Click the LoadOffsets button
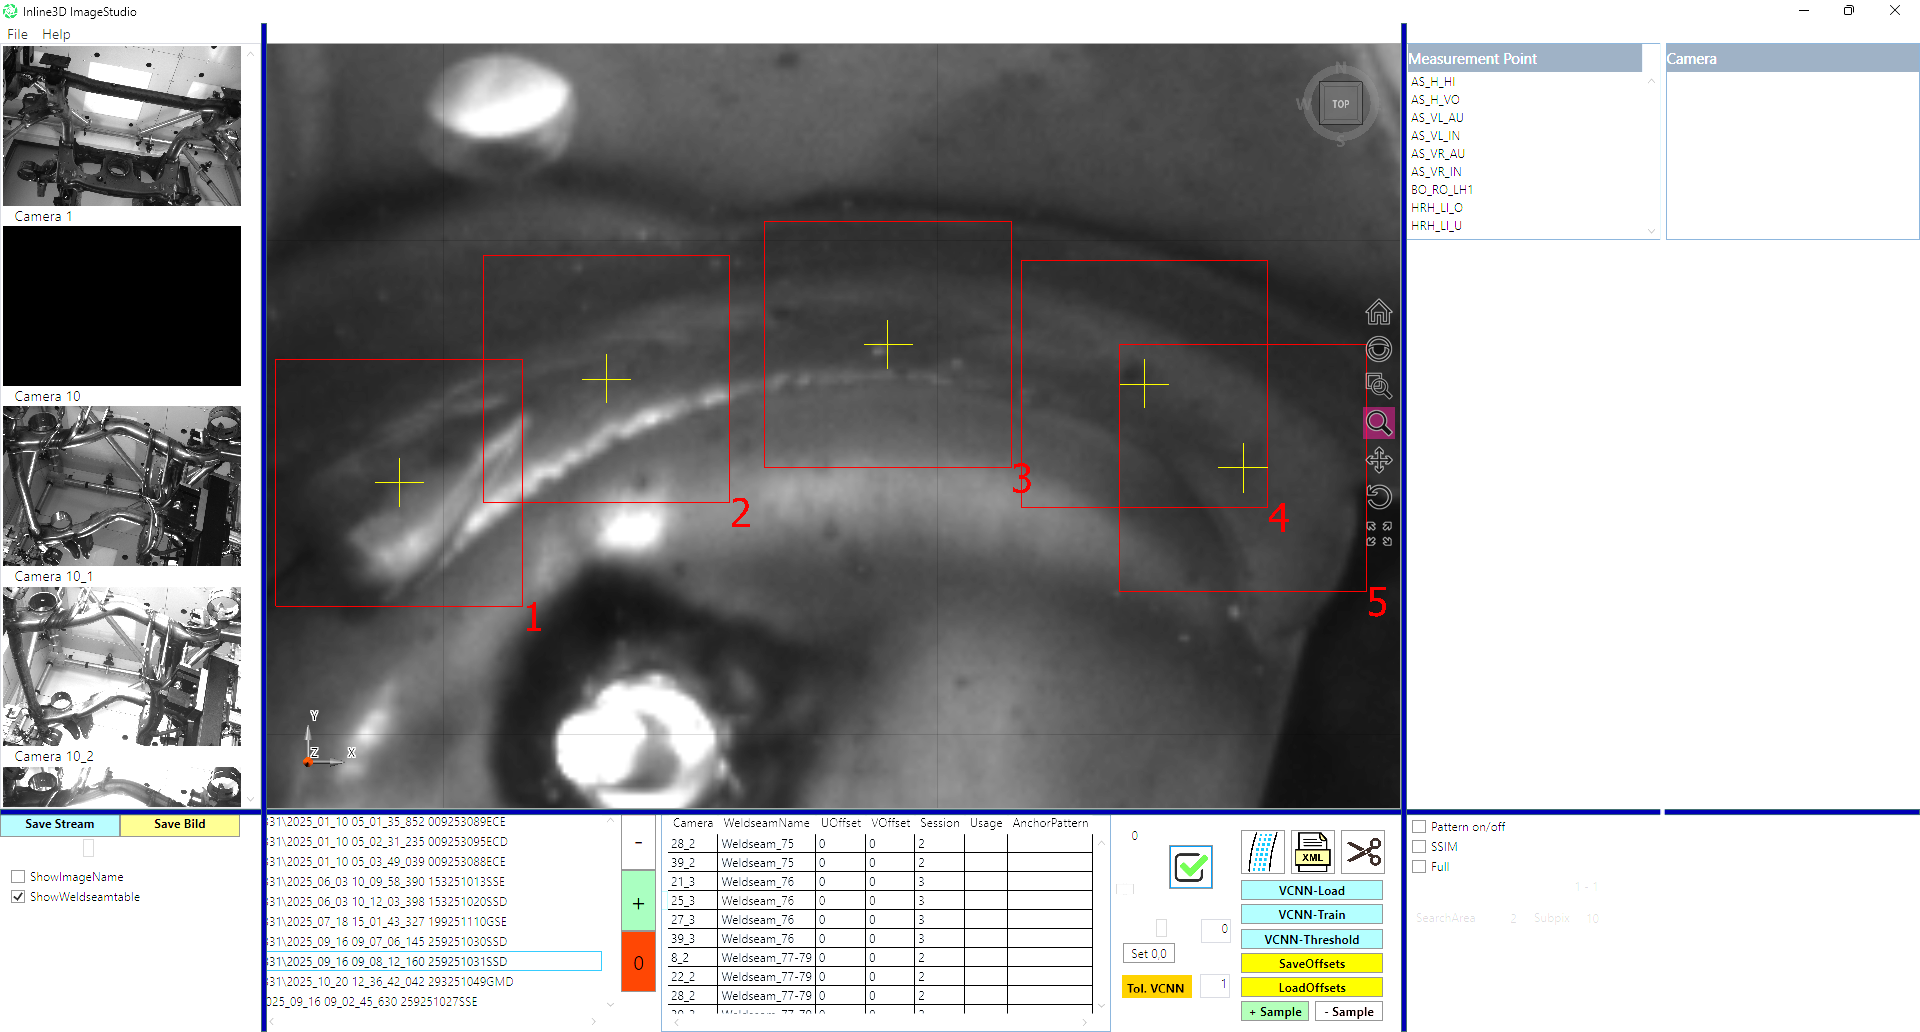The image size is (1920, 1032). (1312, 988)
